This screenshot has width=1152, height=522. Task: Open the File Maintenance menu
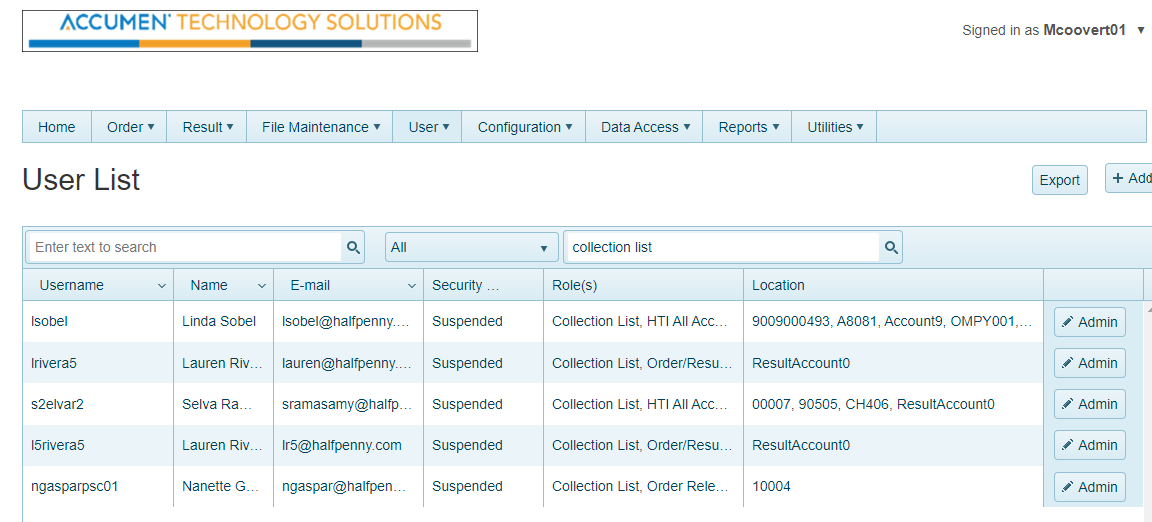tap(320, 127)
